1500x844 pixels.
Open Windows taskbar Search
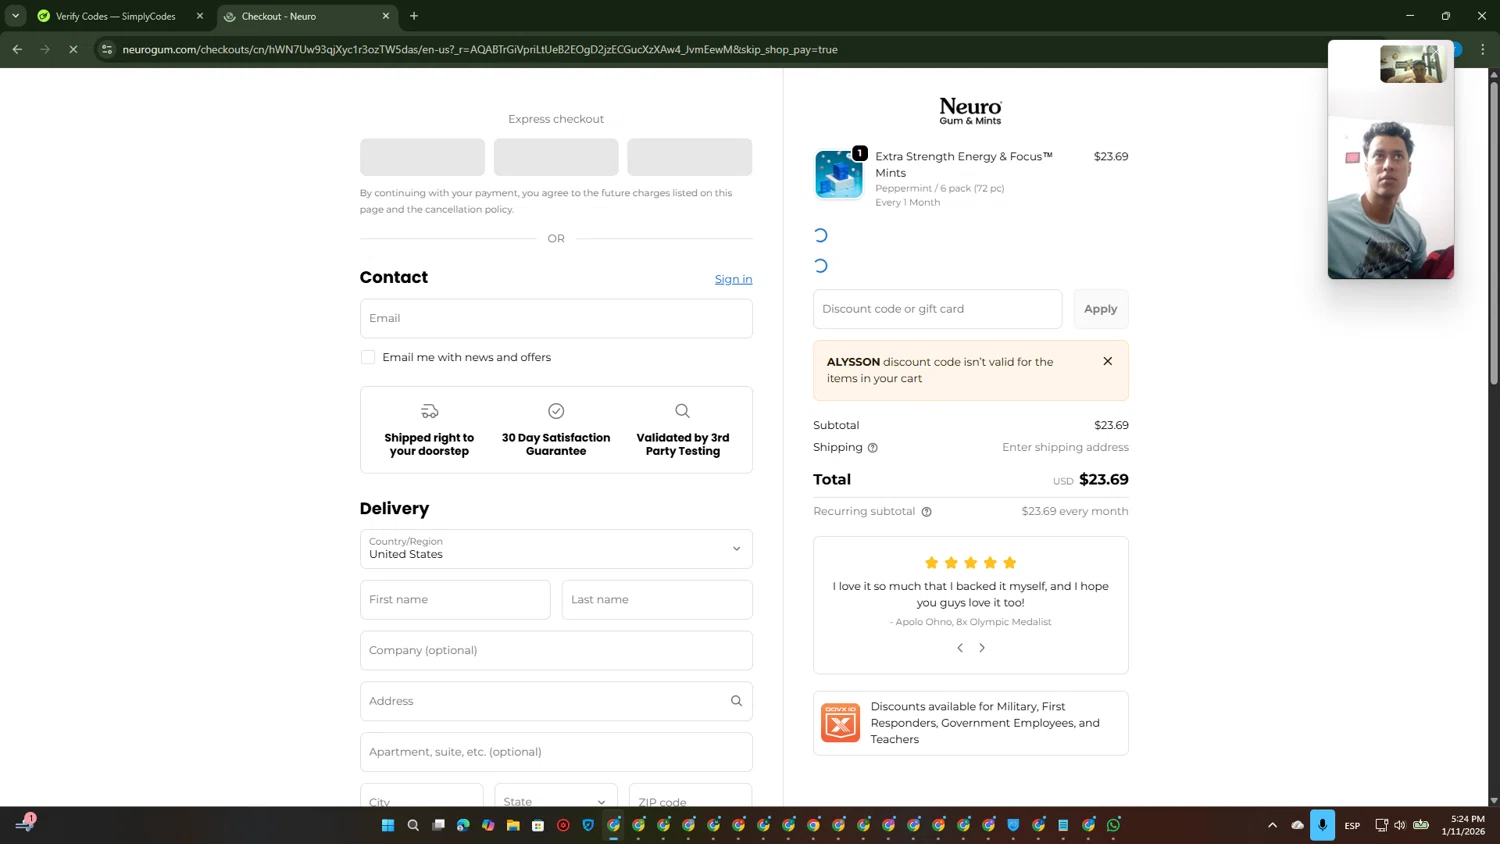413,825
